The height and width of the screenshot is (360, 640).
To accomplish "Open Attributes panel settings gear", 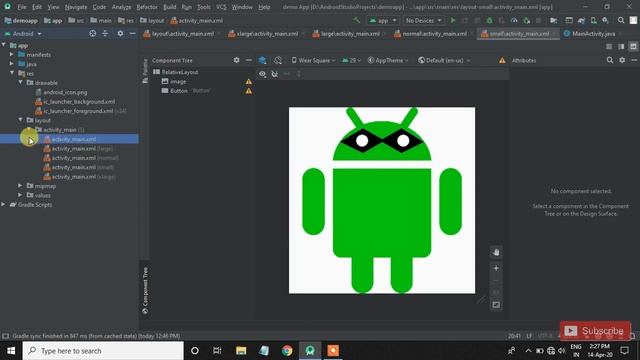I will pyautogui.click(x=622, y=60).
